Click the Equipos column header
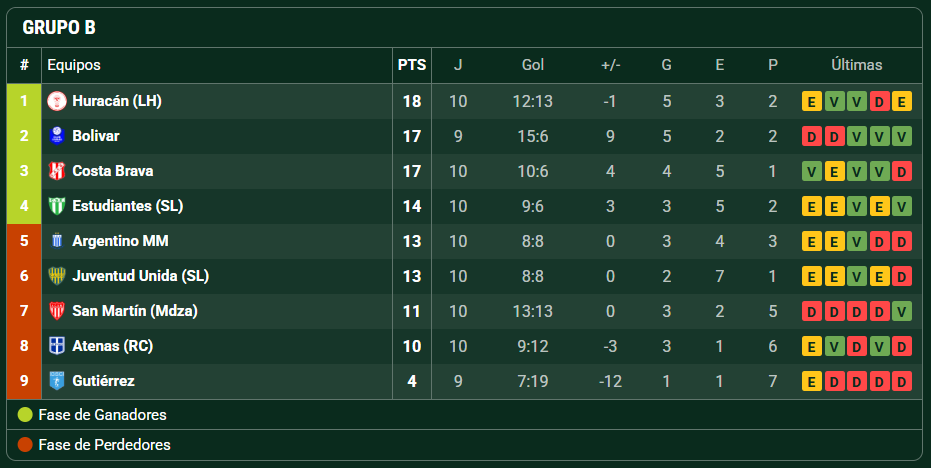Viewport: 931px width, 468px height. tap(74, 65)
